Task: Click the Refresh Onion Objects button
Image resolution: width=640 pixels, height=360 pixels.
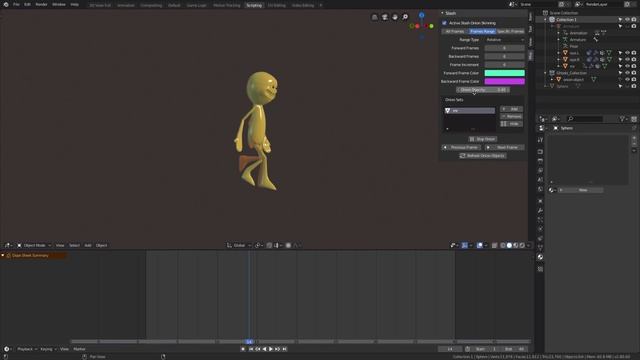Action: click(483, 156)
